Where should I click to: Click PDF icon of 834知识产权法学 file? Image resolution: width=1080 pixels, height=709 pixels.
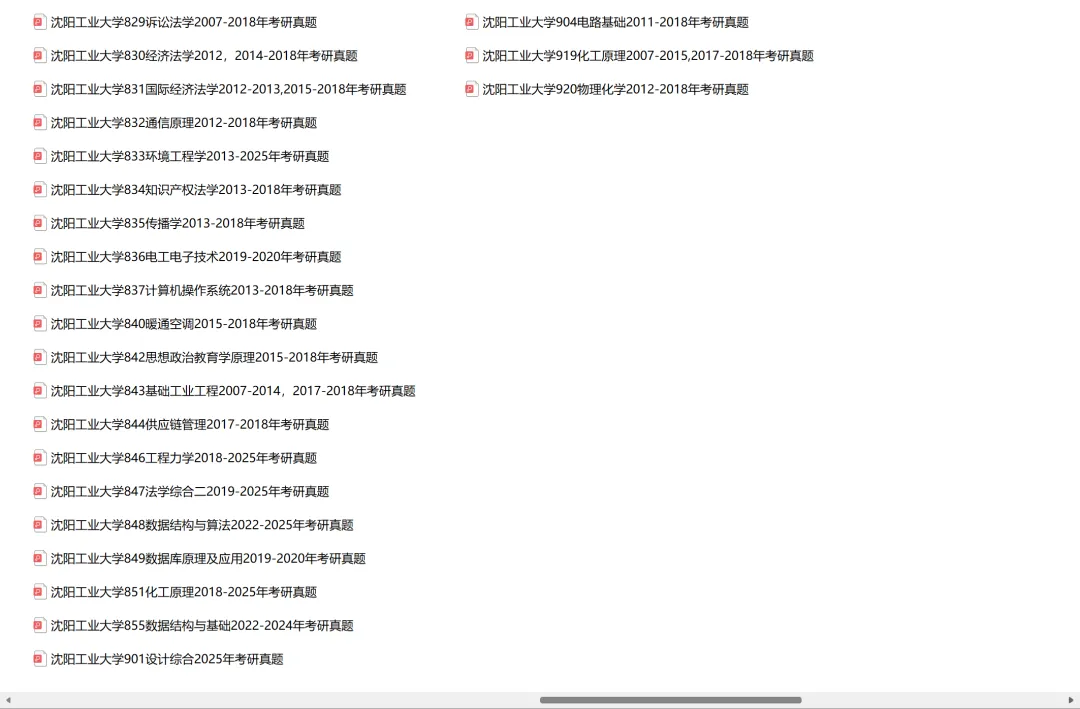[x=40, y=189]
